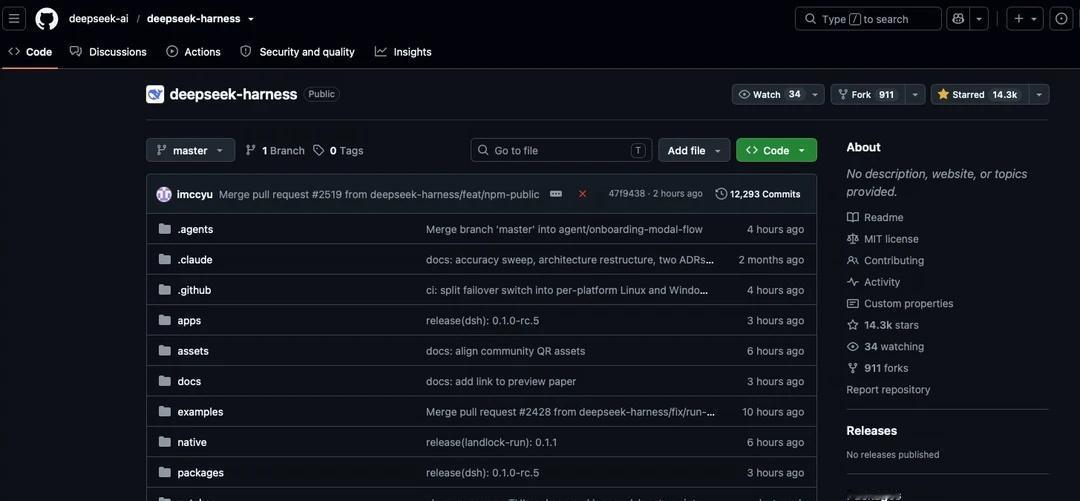Switch to the Code tab
Image resolution: width=1080 pixels, height=501 pixels.
30,52
